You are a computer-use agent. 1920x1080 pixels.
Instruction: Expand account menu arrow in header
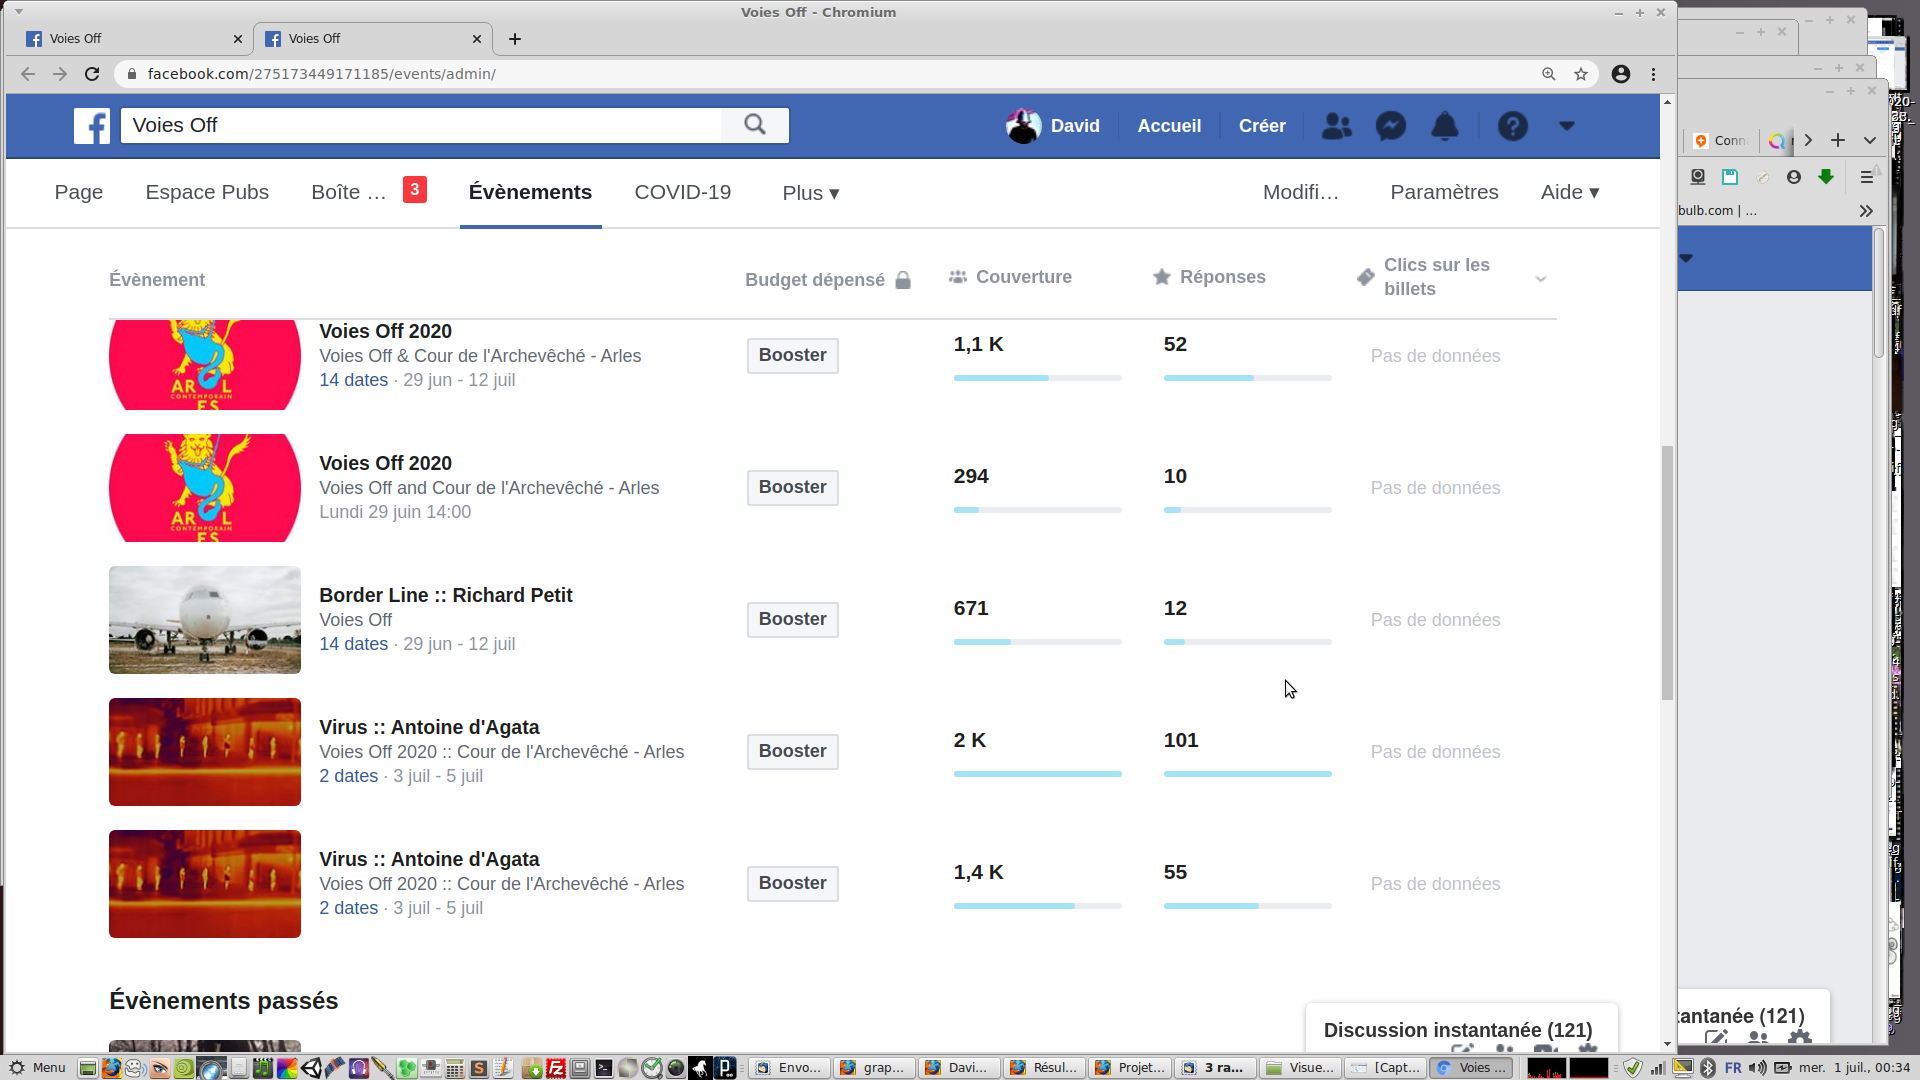(1567, 126)
